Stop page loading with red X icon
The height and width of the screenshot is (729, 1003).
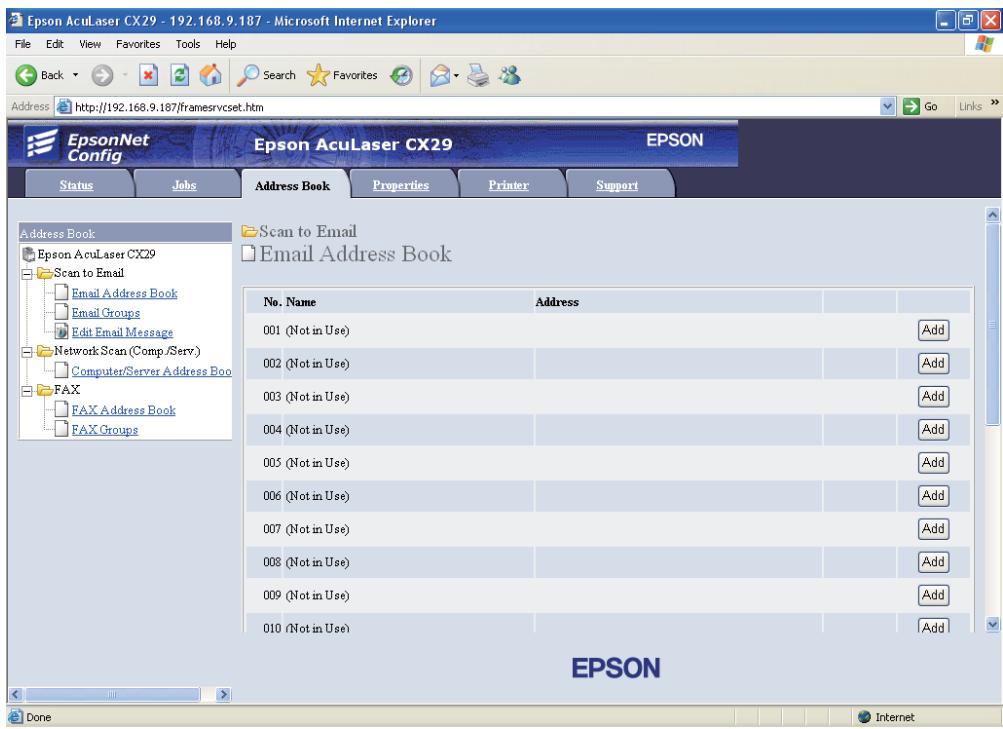coord(148,75)
